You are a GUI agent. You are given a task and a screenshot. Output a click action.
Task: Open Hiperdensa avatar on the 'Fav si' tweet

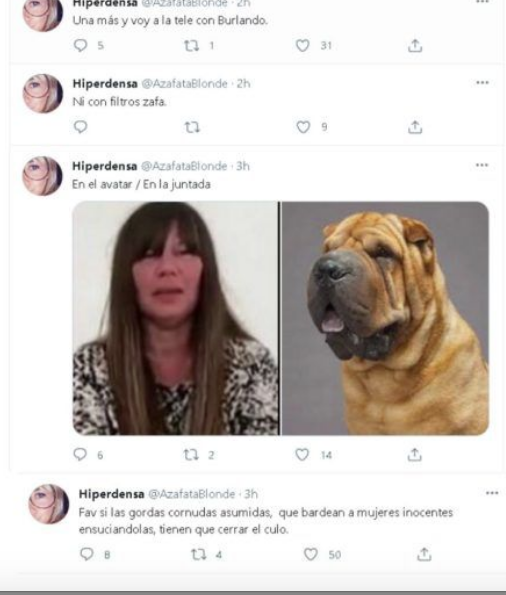49,504
